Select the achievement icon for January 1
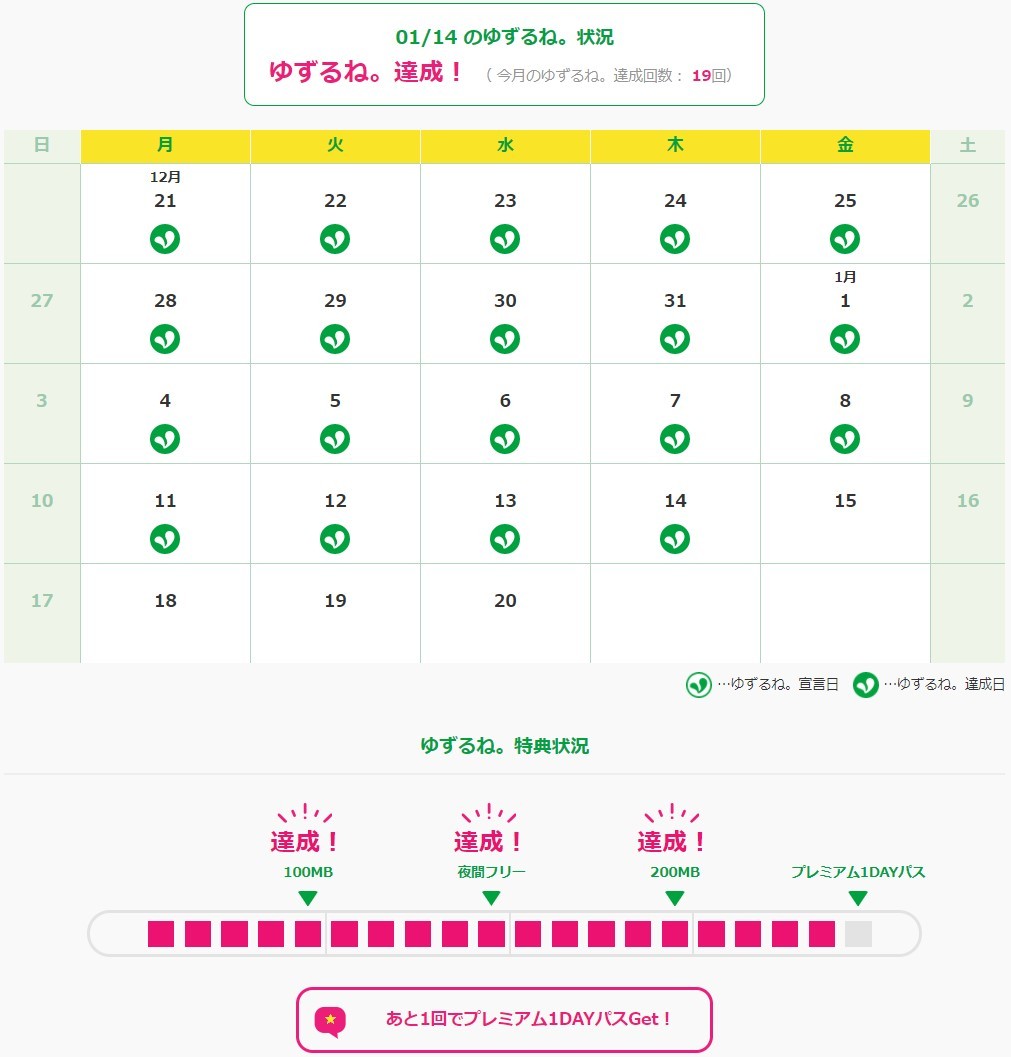 (845, 339)
